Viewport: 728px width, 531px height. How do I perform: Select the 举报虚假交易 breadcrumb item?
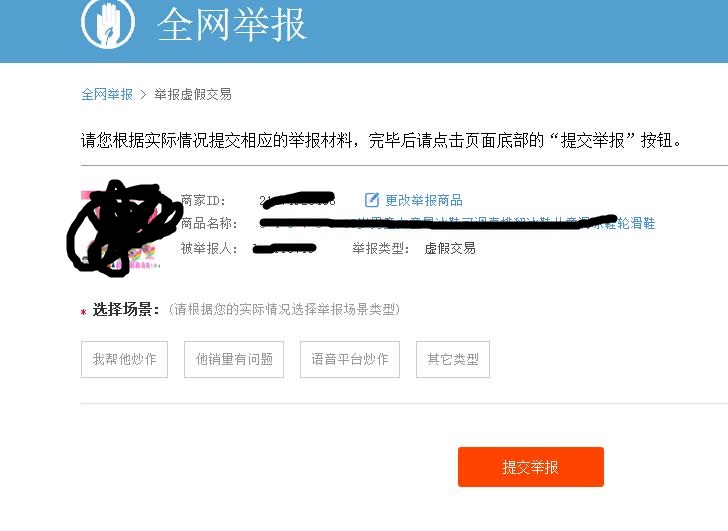point(193,94)
